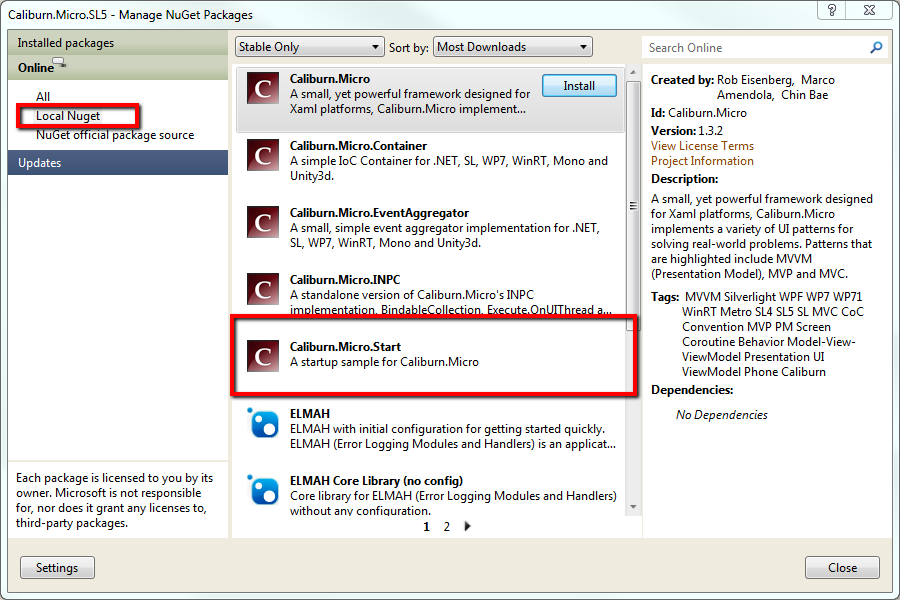The image size is (900, 600).
Task: Click the No Dependencies text
Action: coord(721,415)
